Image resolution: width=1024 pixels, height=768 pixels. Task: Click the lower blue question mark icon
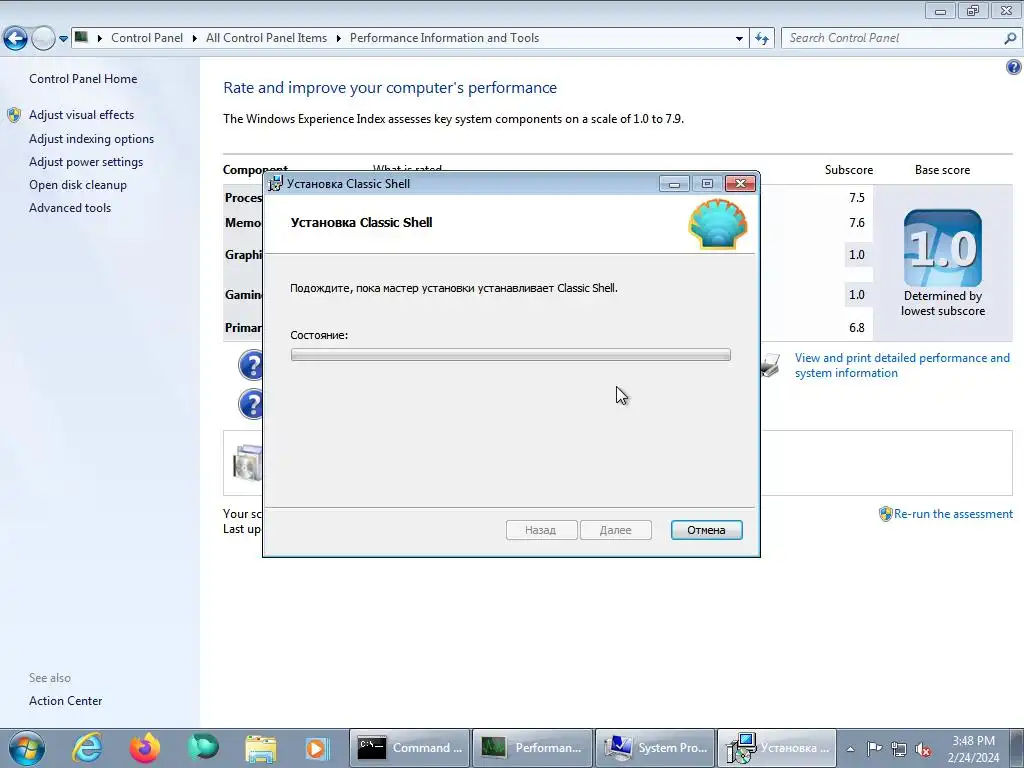pyautogui.click(x=251, y=404)
